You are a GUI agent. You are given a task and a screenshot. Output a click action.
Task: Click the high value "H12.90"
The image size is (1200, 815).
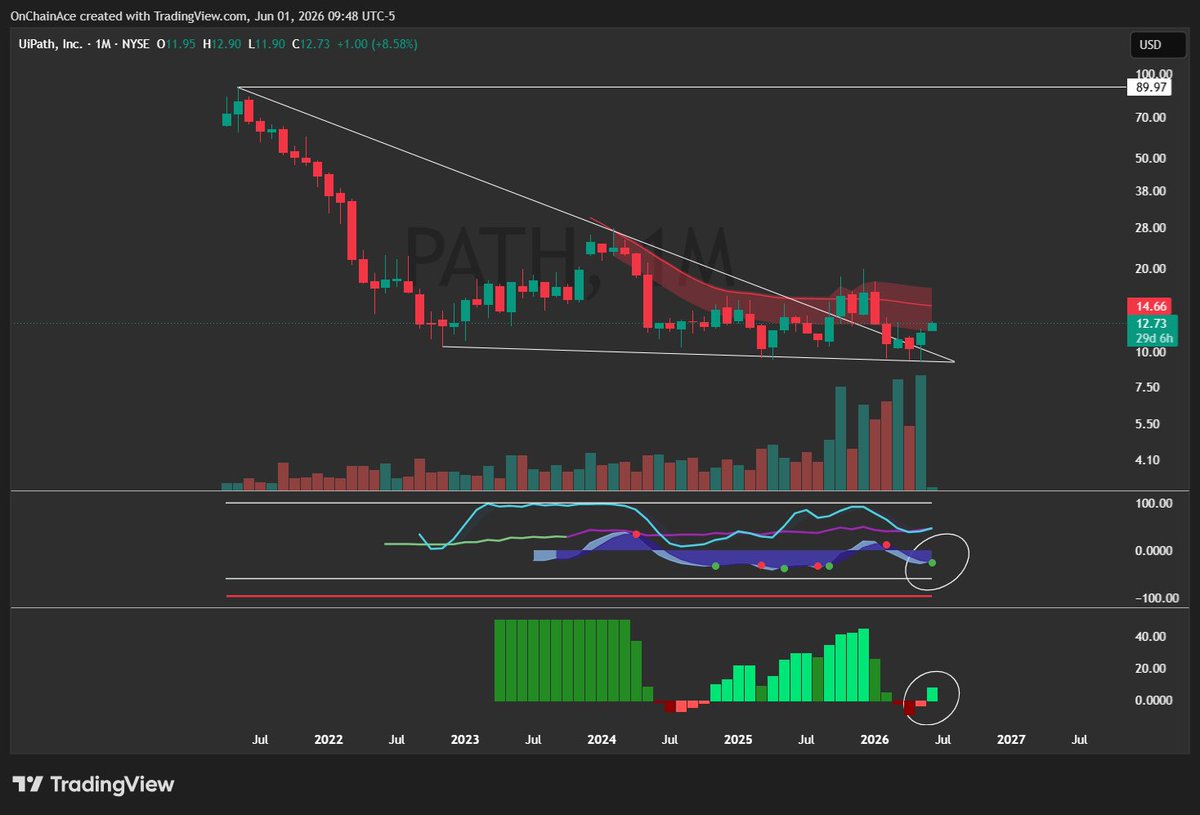(x=222, y=44)
